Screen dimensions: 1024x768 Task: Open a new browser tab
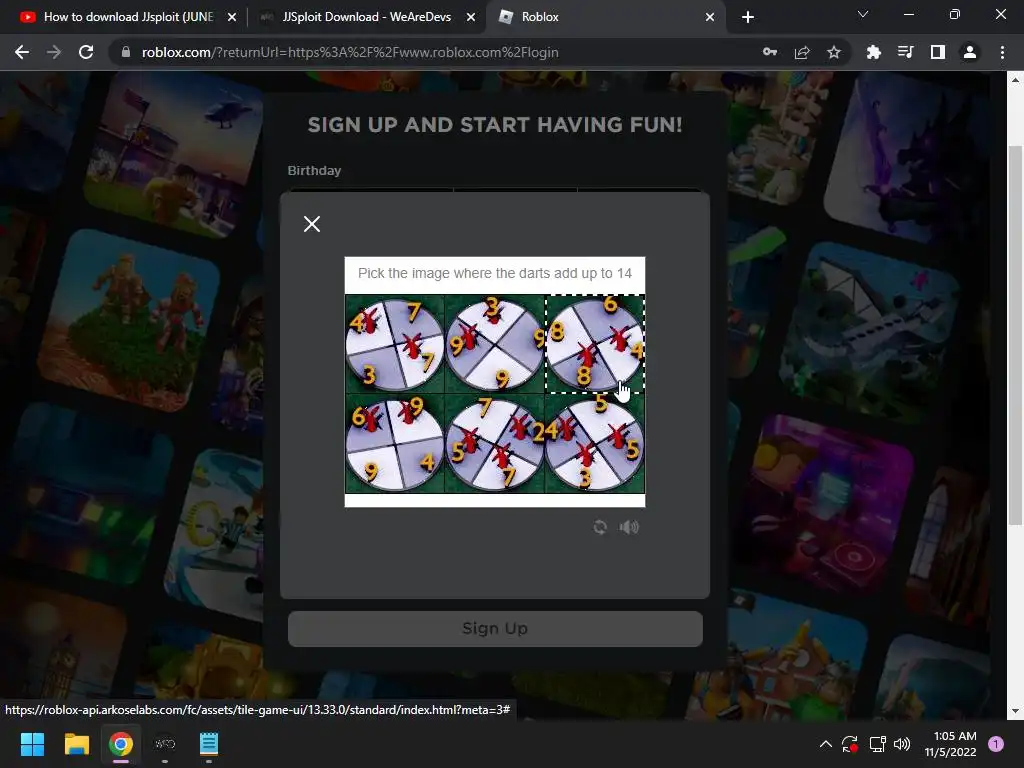(748, 17)
